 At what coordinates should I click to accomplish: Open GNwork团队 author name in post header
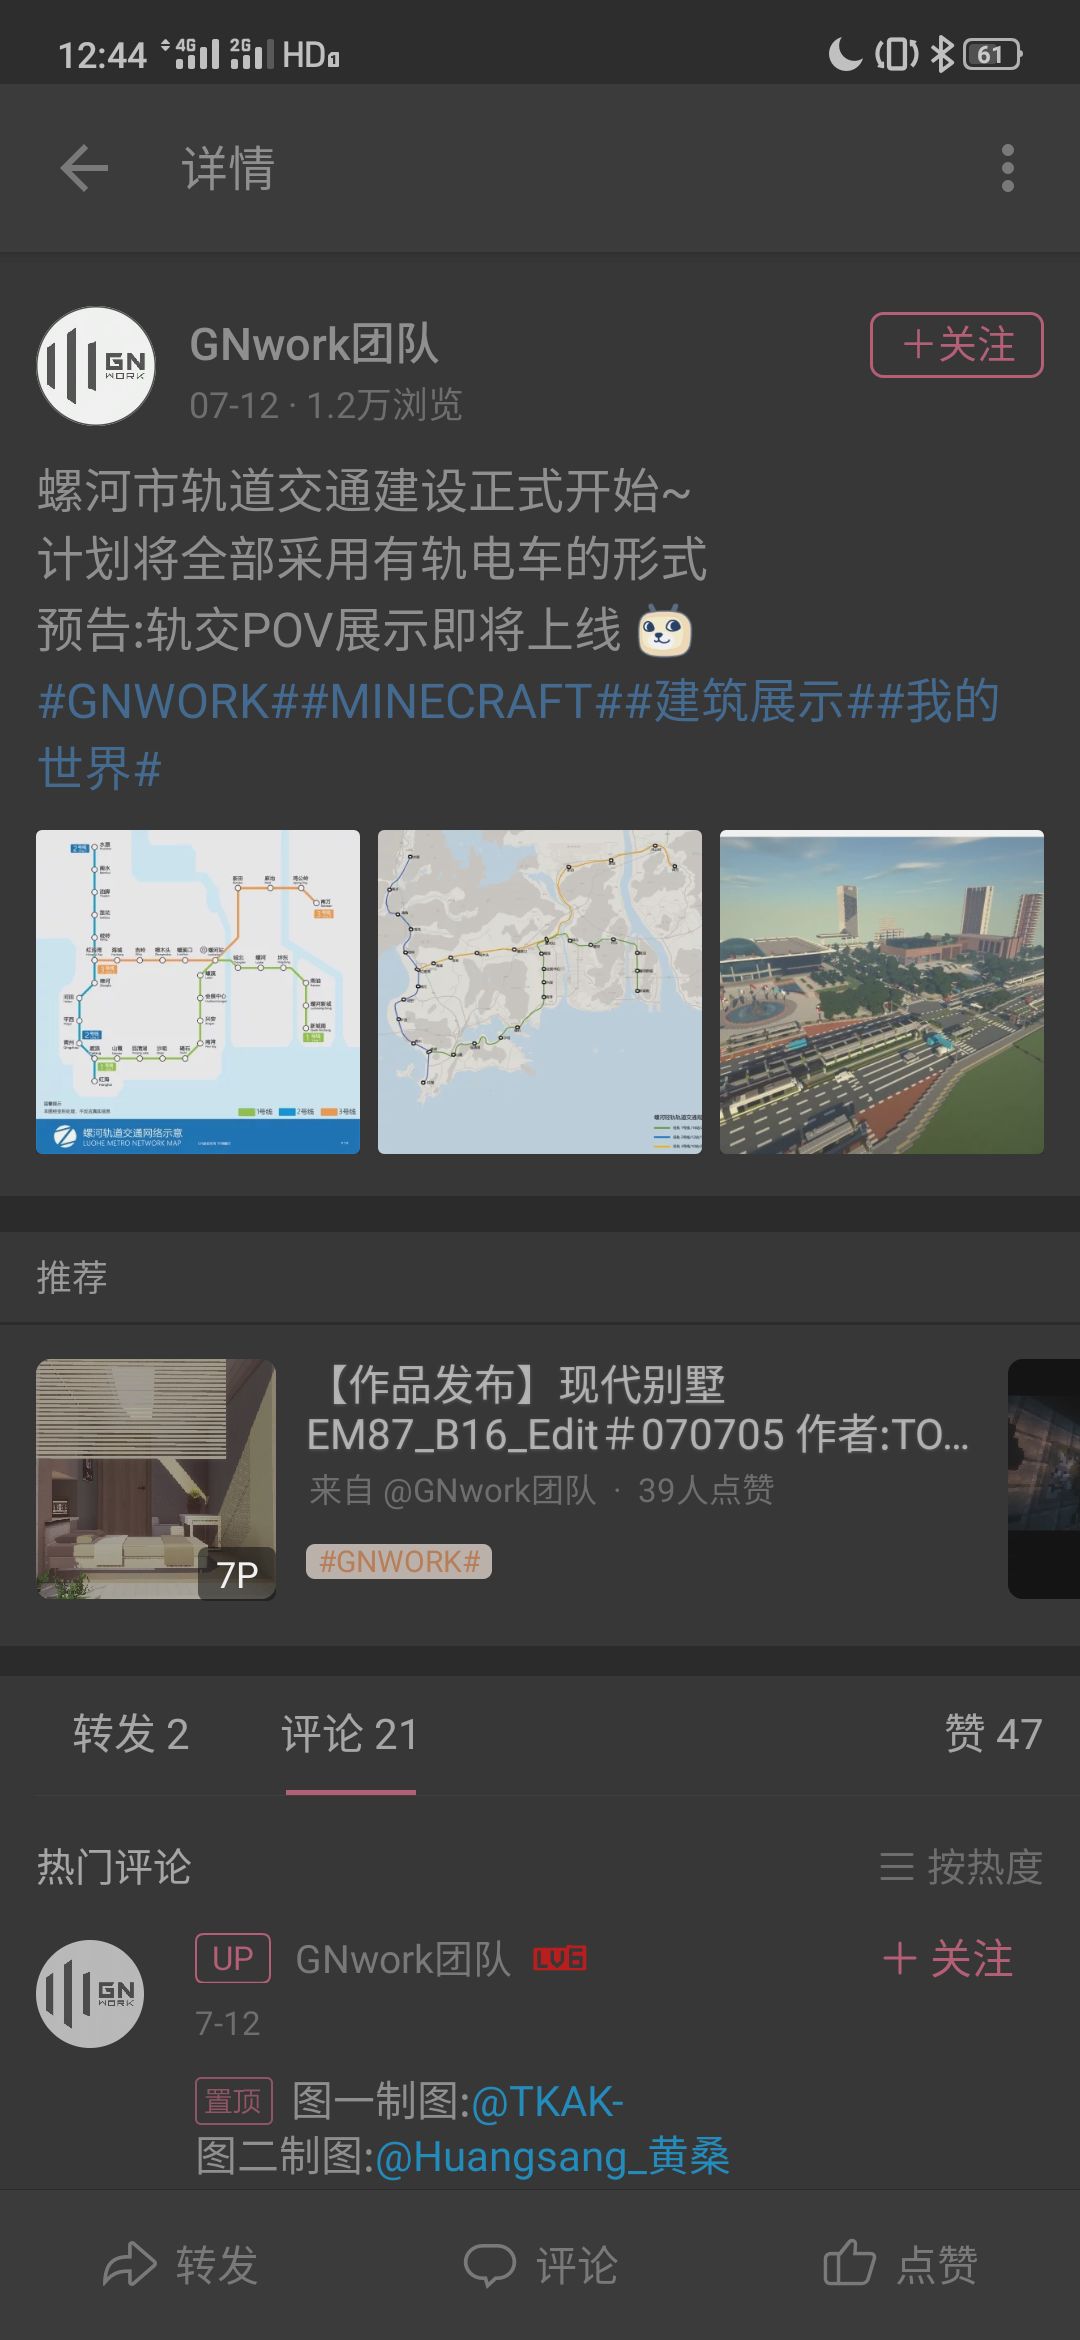[314, 344]
